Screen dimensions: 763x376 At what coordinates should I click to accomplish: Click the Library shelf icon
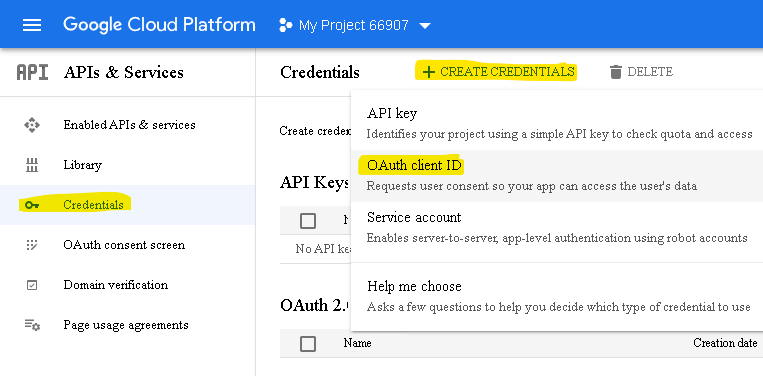point(32,165)
